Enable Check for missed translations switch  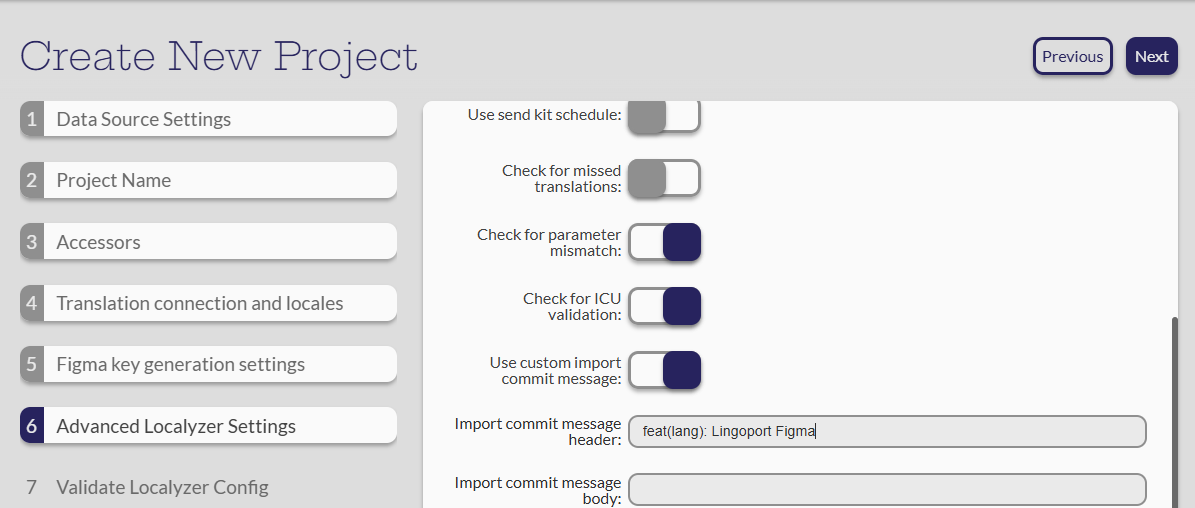[664, 179]
